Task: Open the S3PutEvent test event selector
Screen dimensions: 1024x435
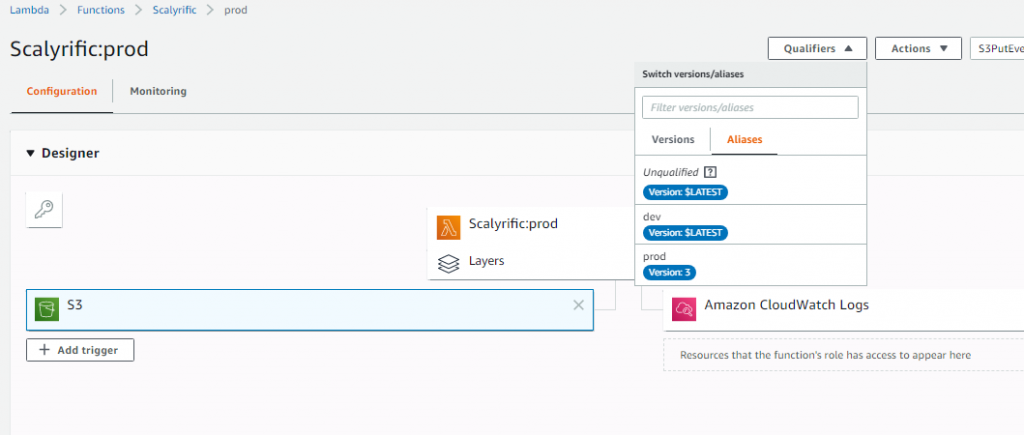Action: coord(996,48)
